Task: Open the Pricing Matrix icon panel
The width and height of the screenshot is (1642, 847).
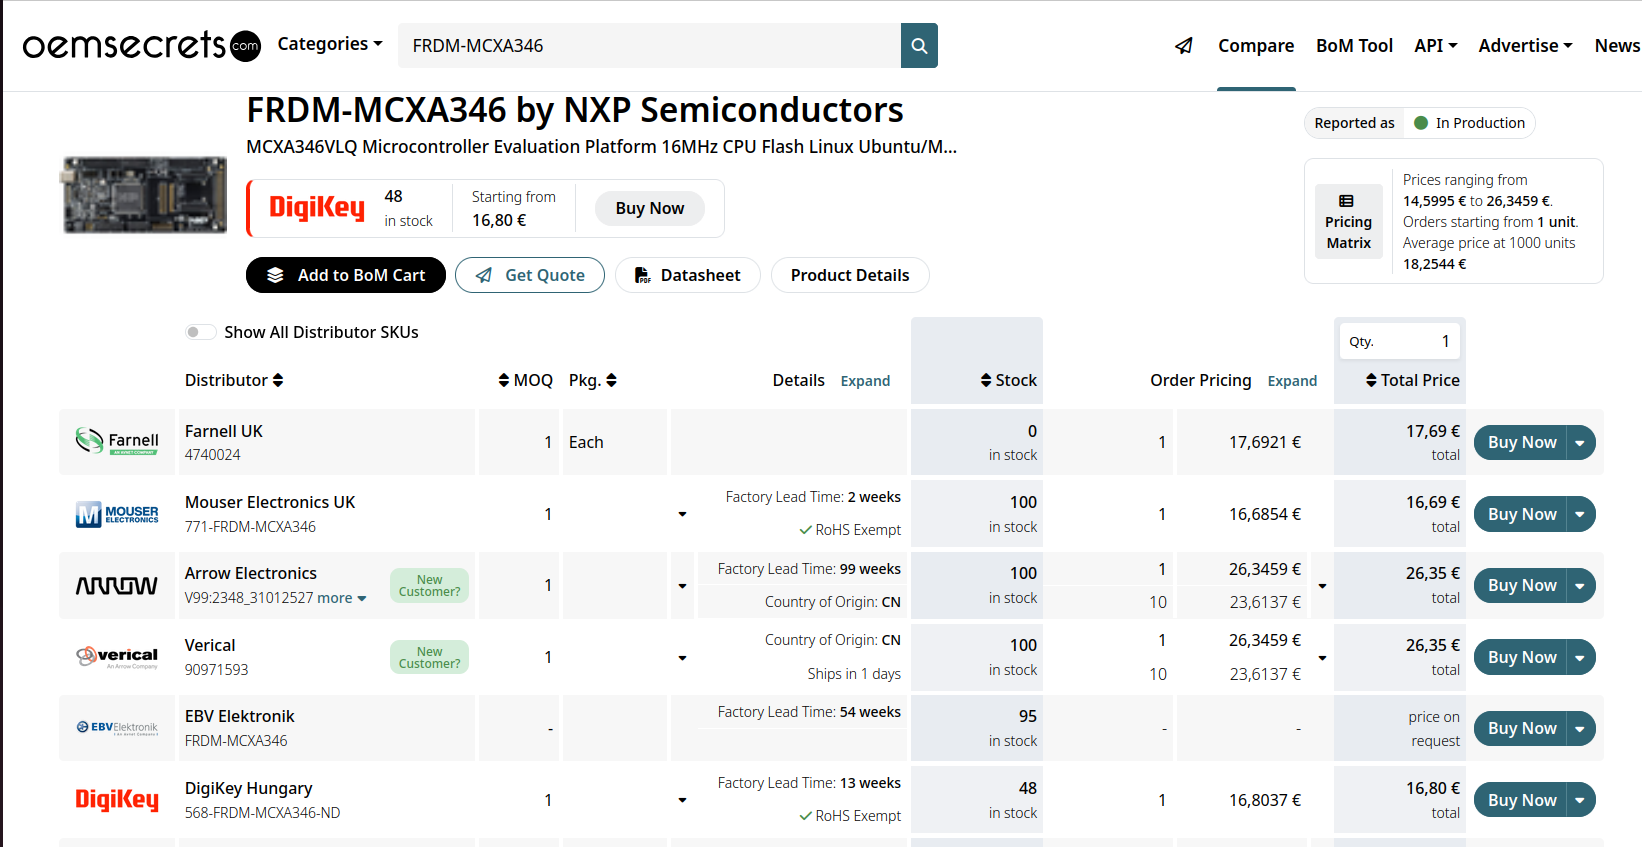Action: (x=1348, y=222)
